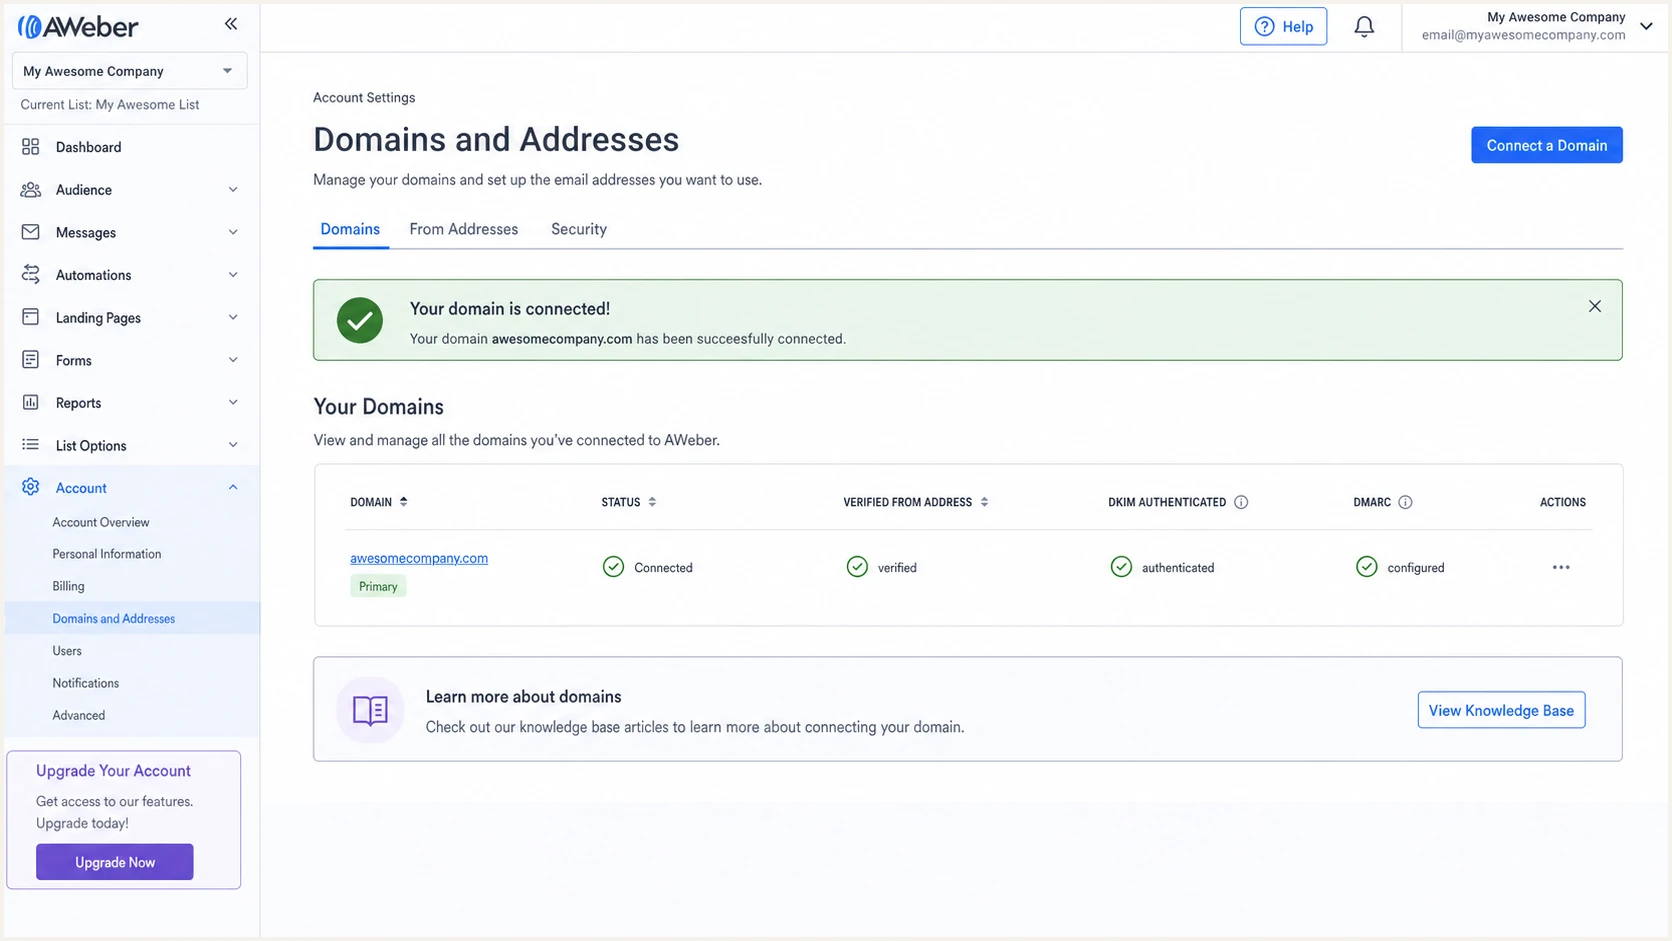Viewport: 1672px width, 941px height.
Task: Expand the List Options menu chevron
Action: [x=233, y=445]
